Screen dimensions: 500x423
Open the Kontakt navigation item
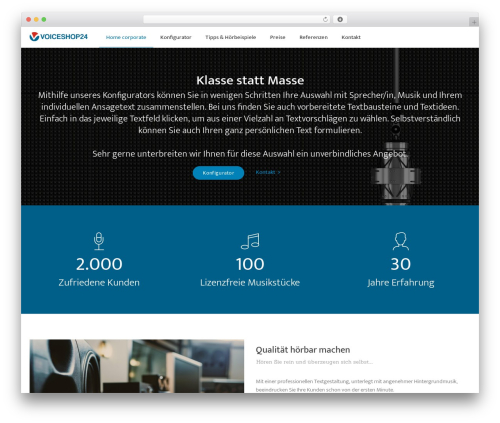[x=351, y=37]
